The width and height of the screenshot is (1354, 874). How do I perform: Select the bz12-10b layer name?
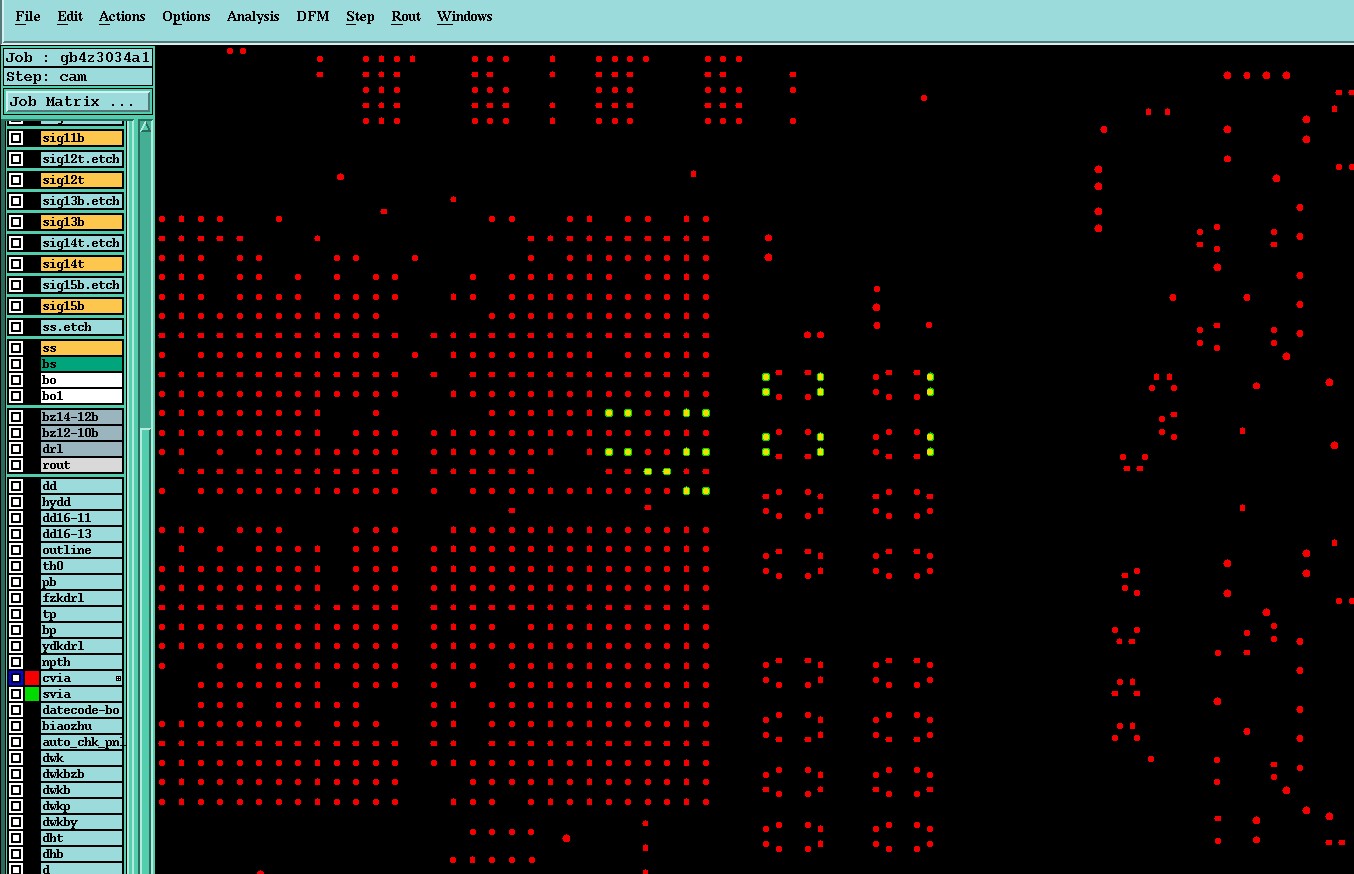click(x=82, y=433)
